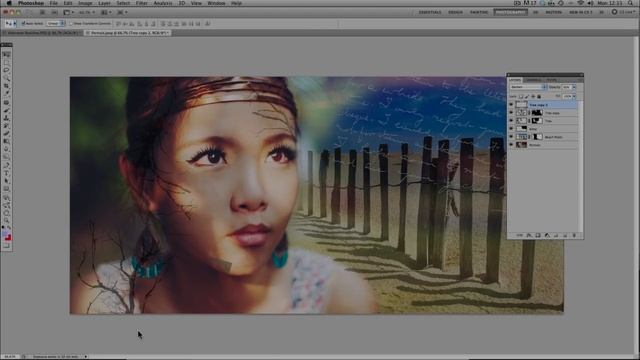Select the Spot Healing Brush tool
Screen dimensions: 640x360
point(7,102)
